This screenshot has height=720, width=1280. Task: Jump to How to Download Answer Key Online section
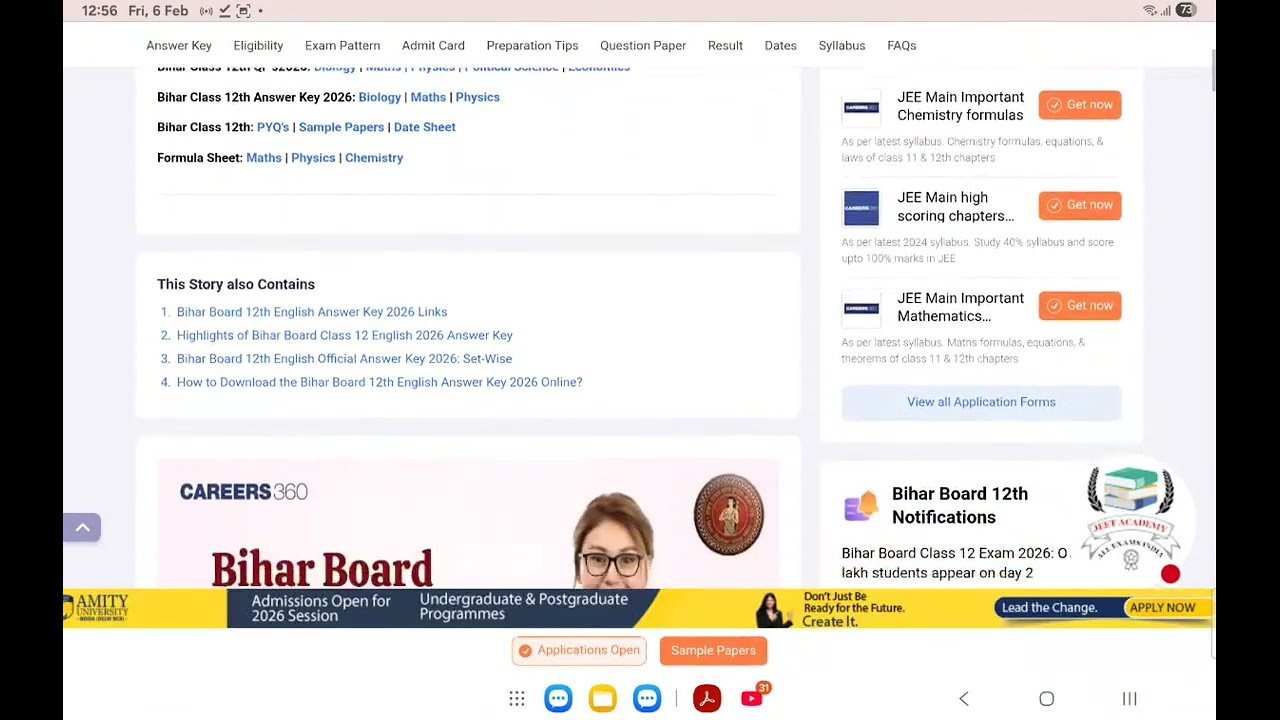coord(379,382)
